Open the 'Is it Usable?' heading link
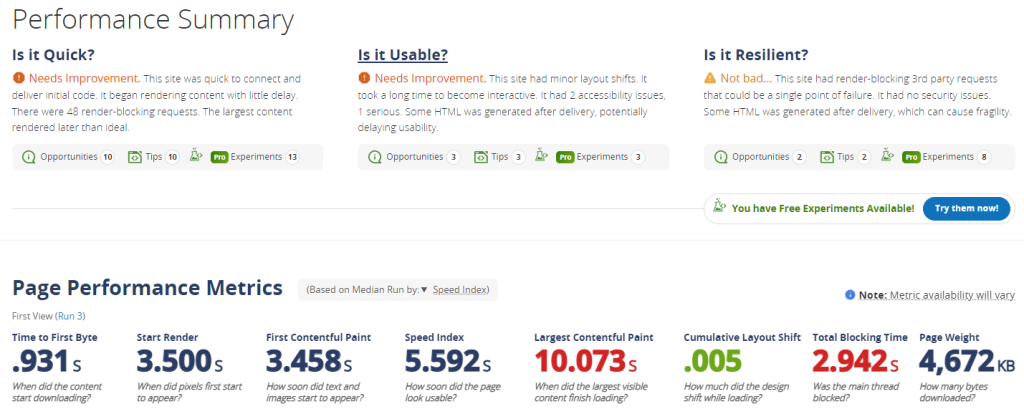Screen dimensions: 1024x409 click(402, 55)
